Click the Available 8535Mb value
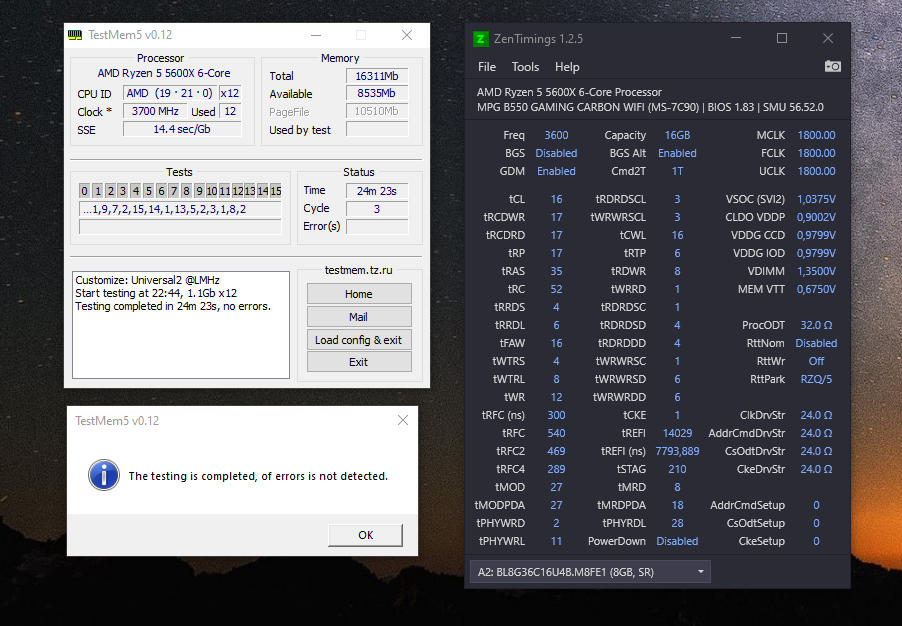This screenshot has height=626, width=902. click(x=377, y=93)
